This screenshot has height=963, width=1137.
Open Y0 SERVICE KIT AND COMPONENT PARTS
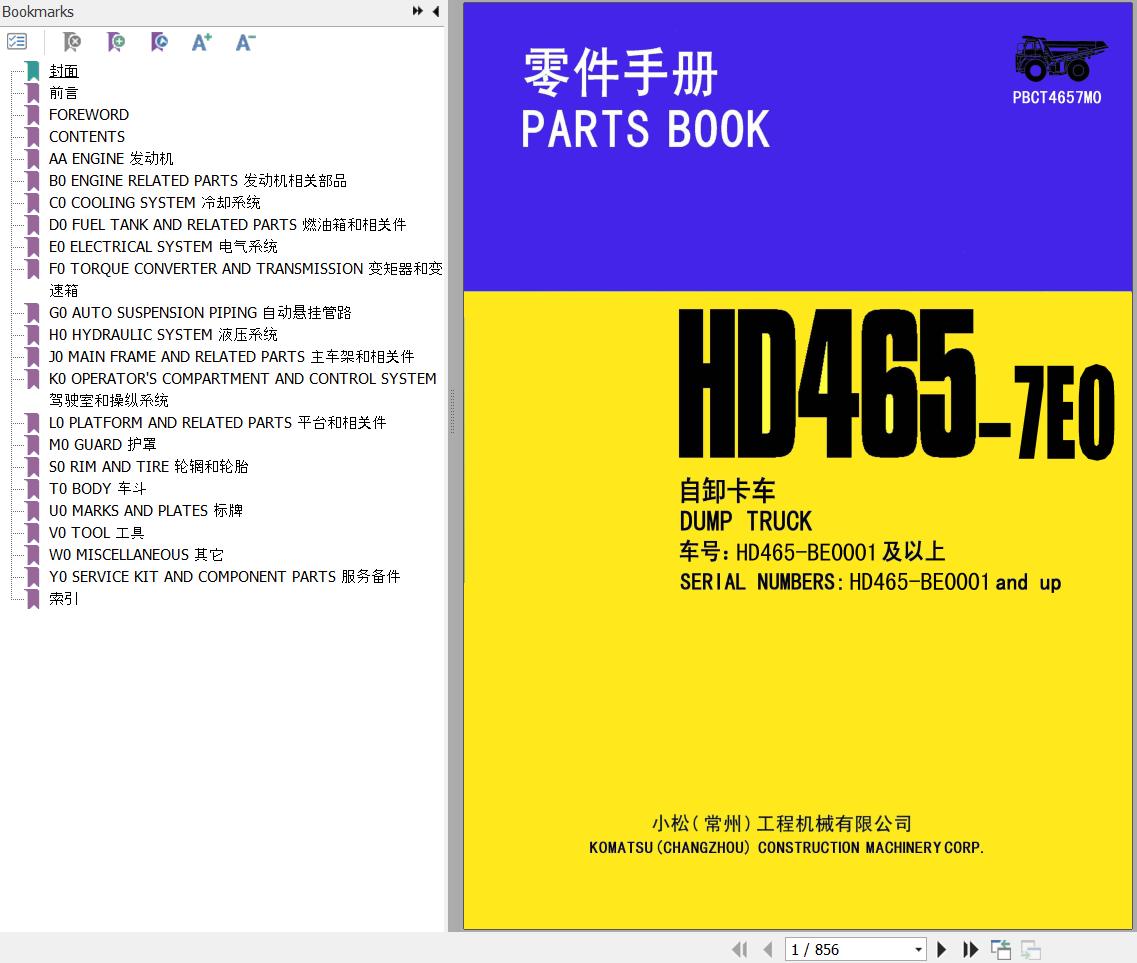(x=224, y=576)
